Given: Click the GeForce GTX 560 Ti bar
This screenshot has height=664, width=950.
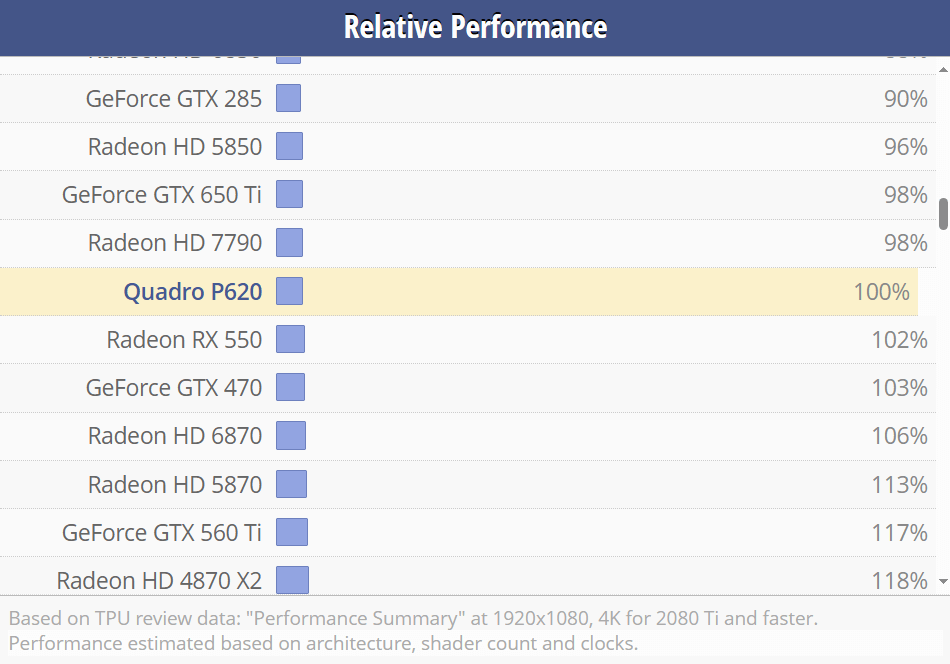Looking at the screenshot, I should click(292, 533).
